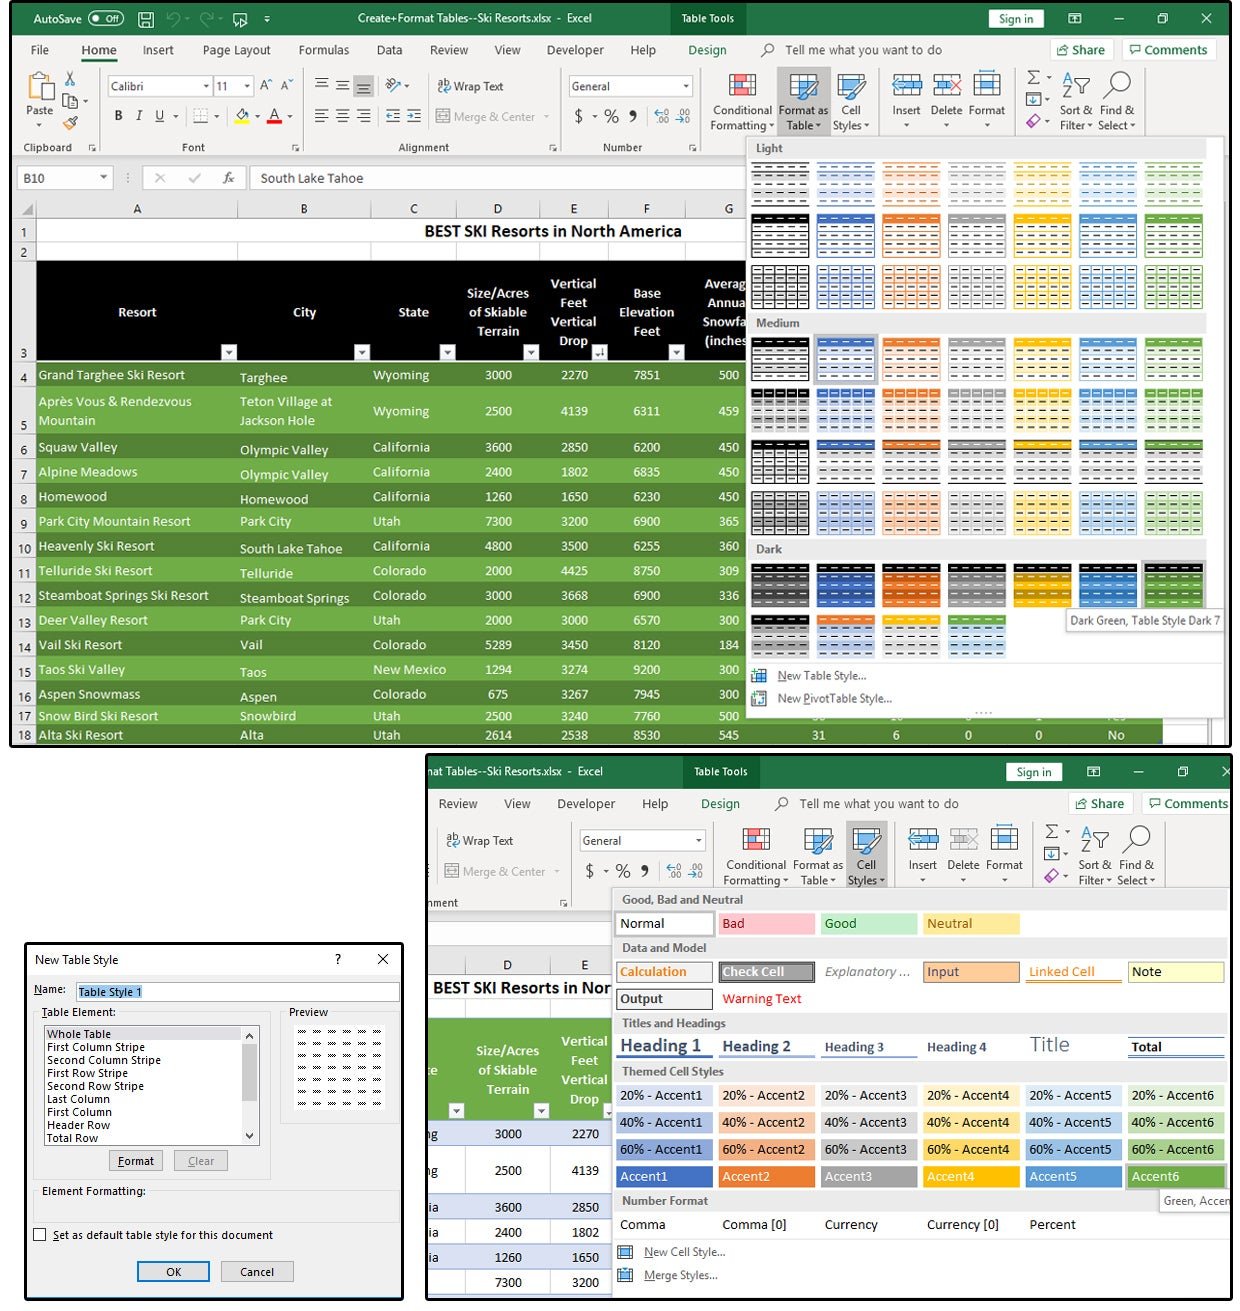Click the Conditional Formatting icon in top window
Viewport: 1240px width, 1311px height.
click(x=742, y=85)
